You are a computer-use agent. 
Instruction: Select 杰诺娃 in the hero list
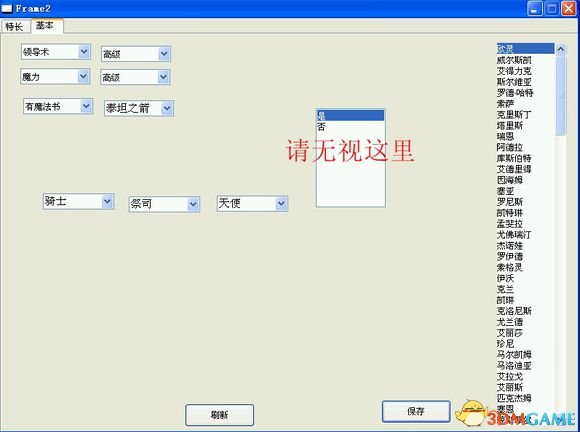[525, 245]
